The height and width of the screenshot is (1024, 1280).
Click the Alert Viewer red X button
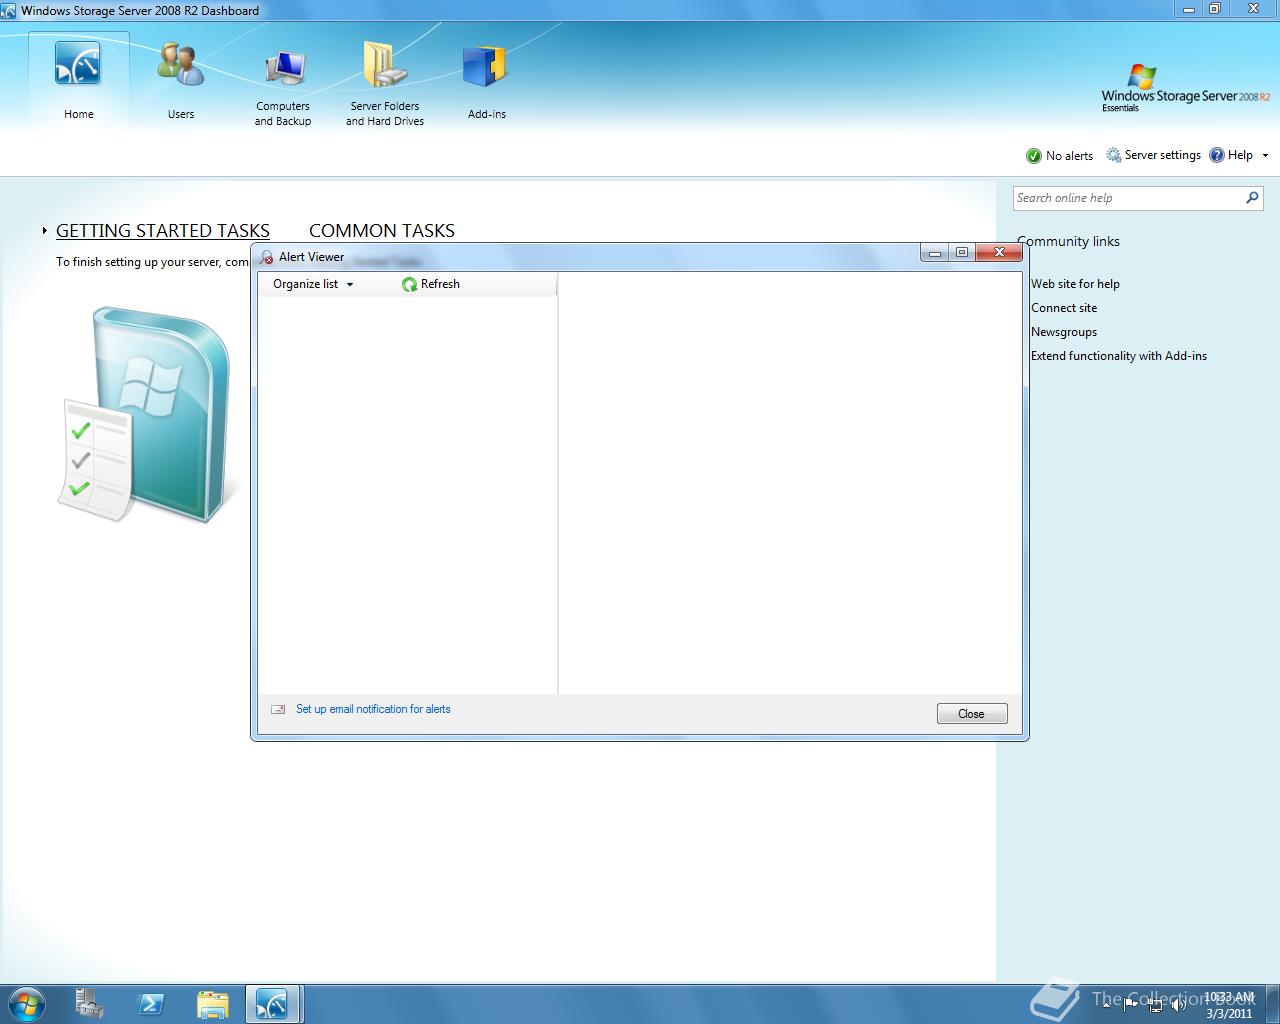click(998, 253)
